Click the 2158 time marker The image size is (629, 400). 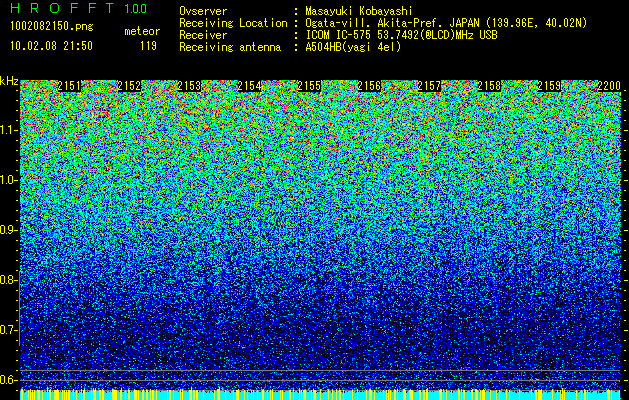click(x=489, y=86)
